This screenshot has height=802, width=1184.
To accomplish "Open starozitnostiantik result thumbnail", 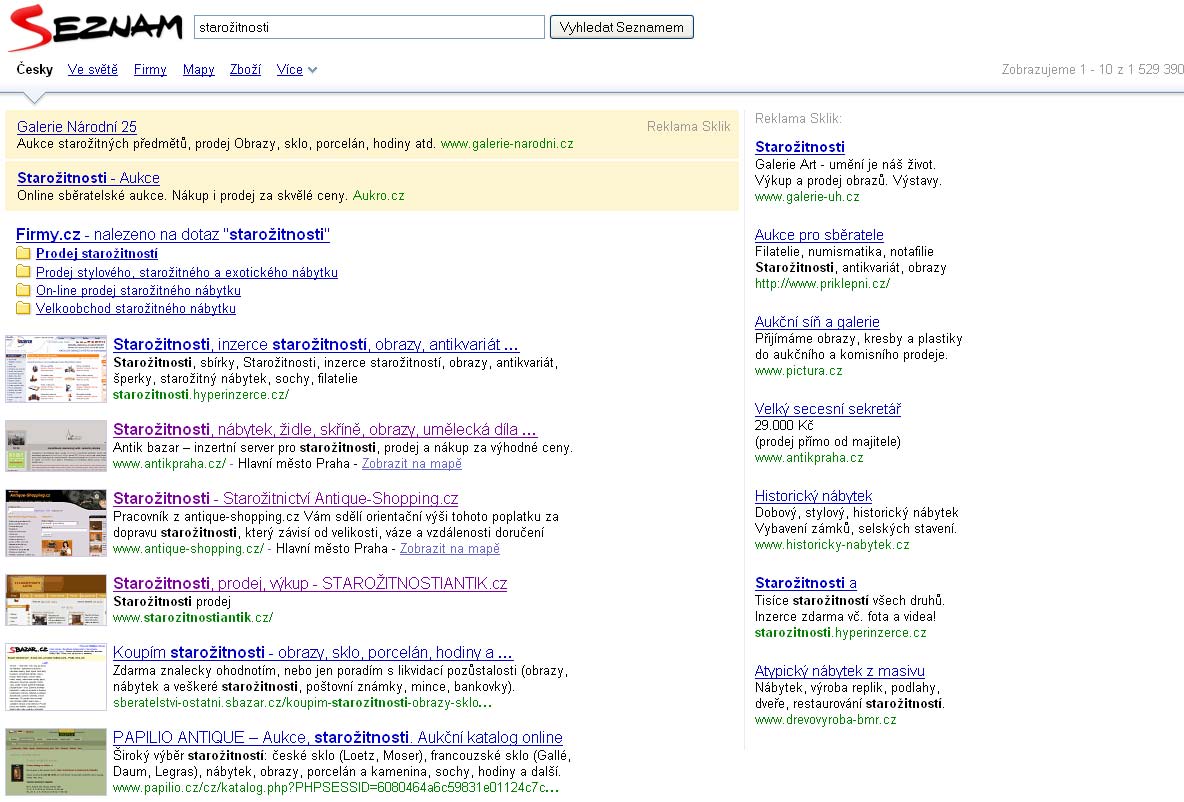I will 56,600.
